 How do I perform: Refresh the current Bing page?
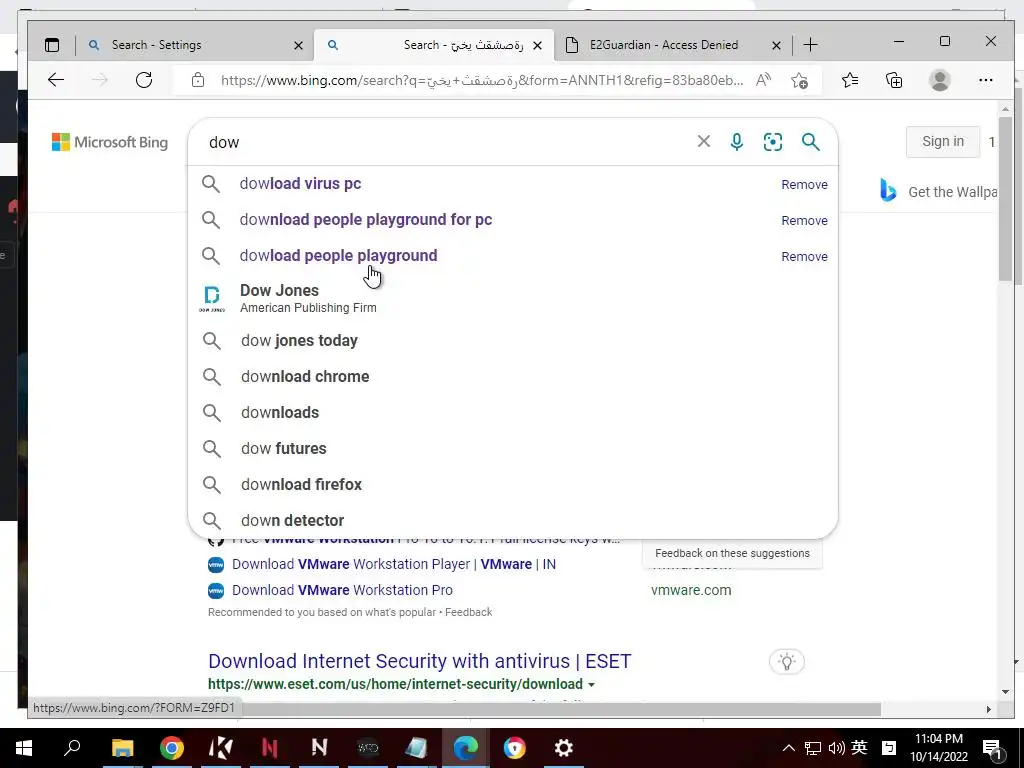(x=144, y=80)
